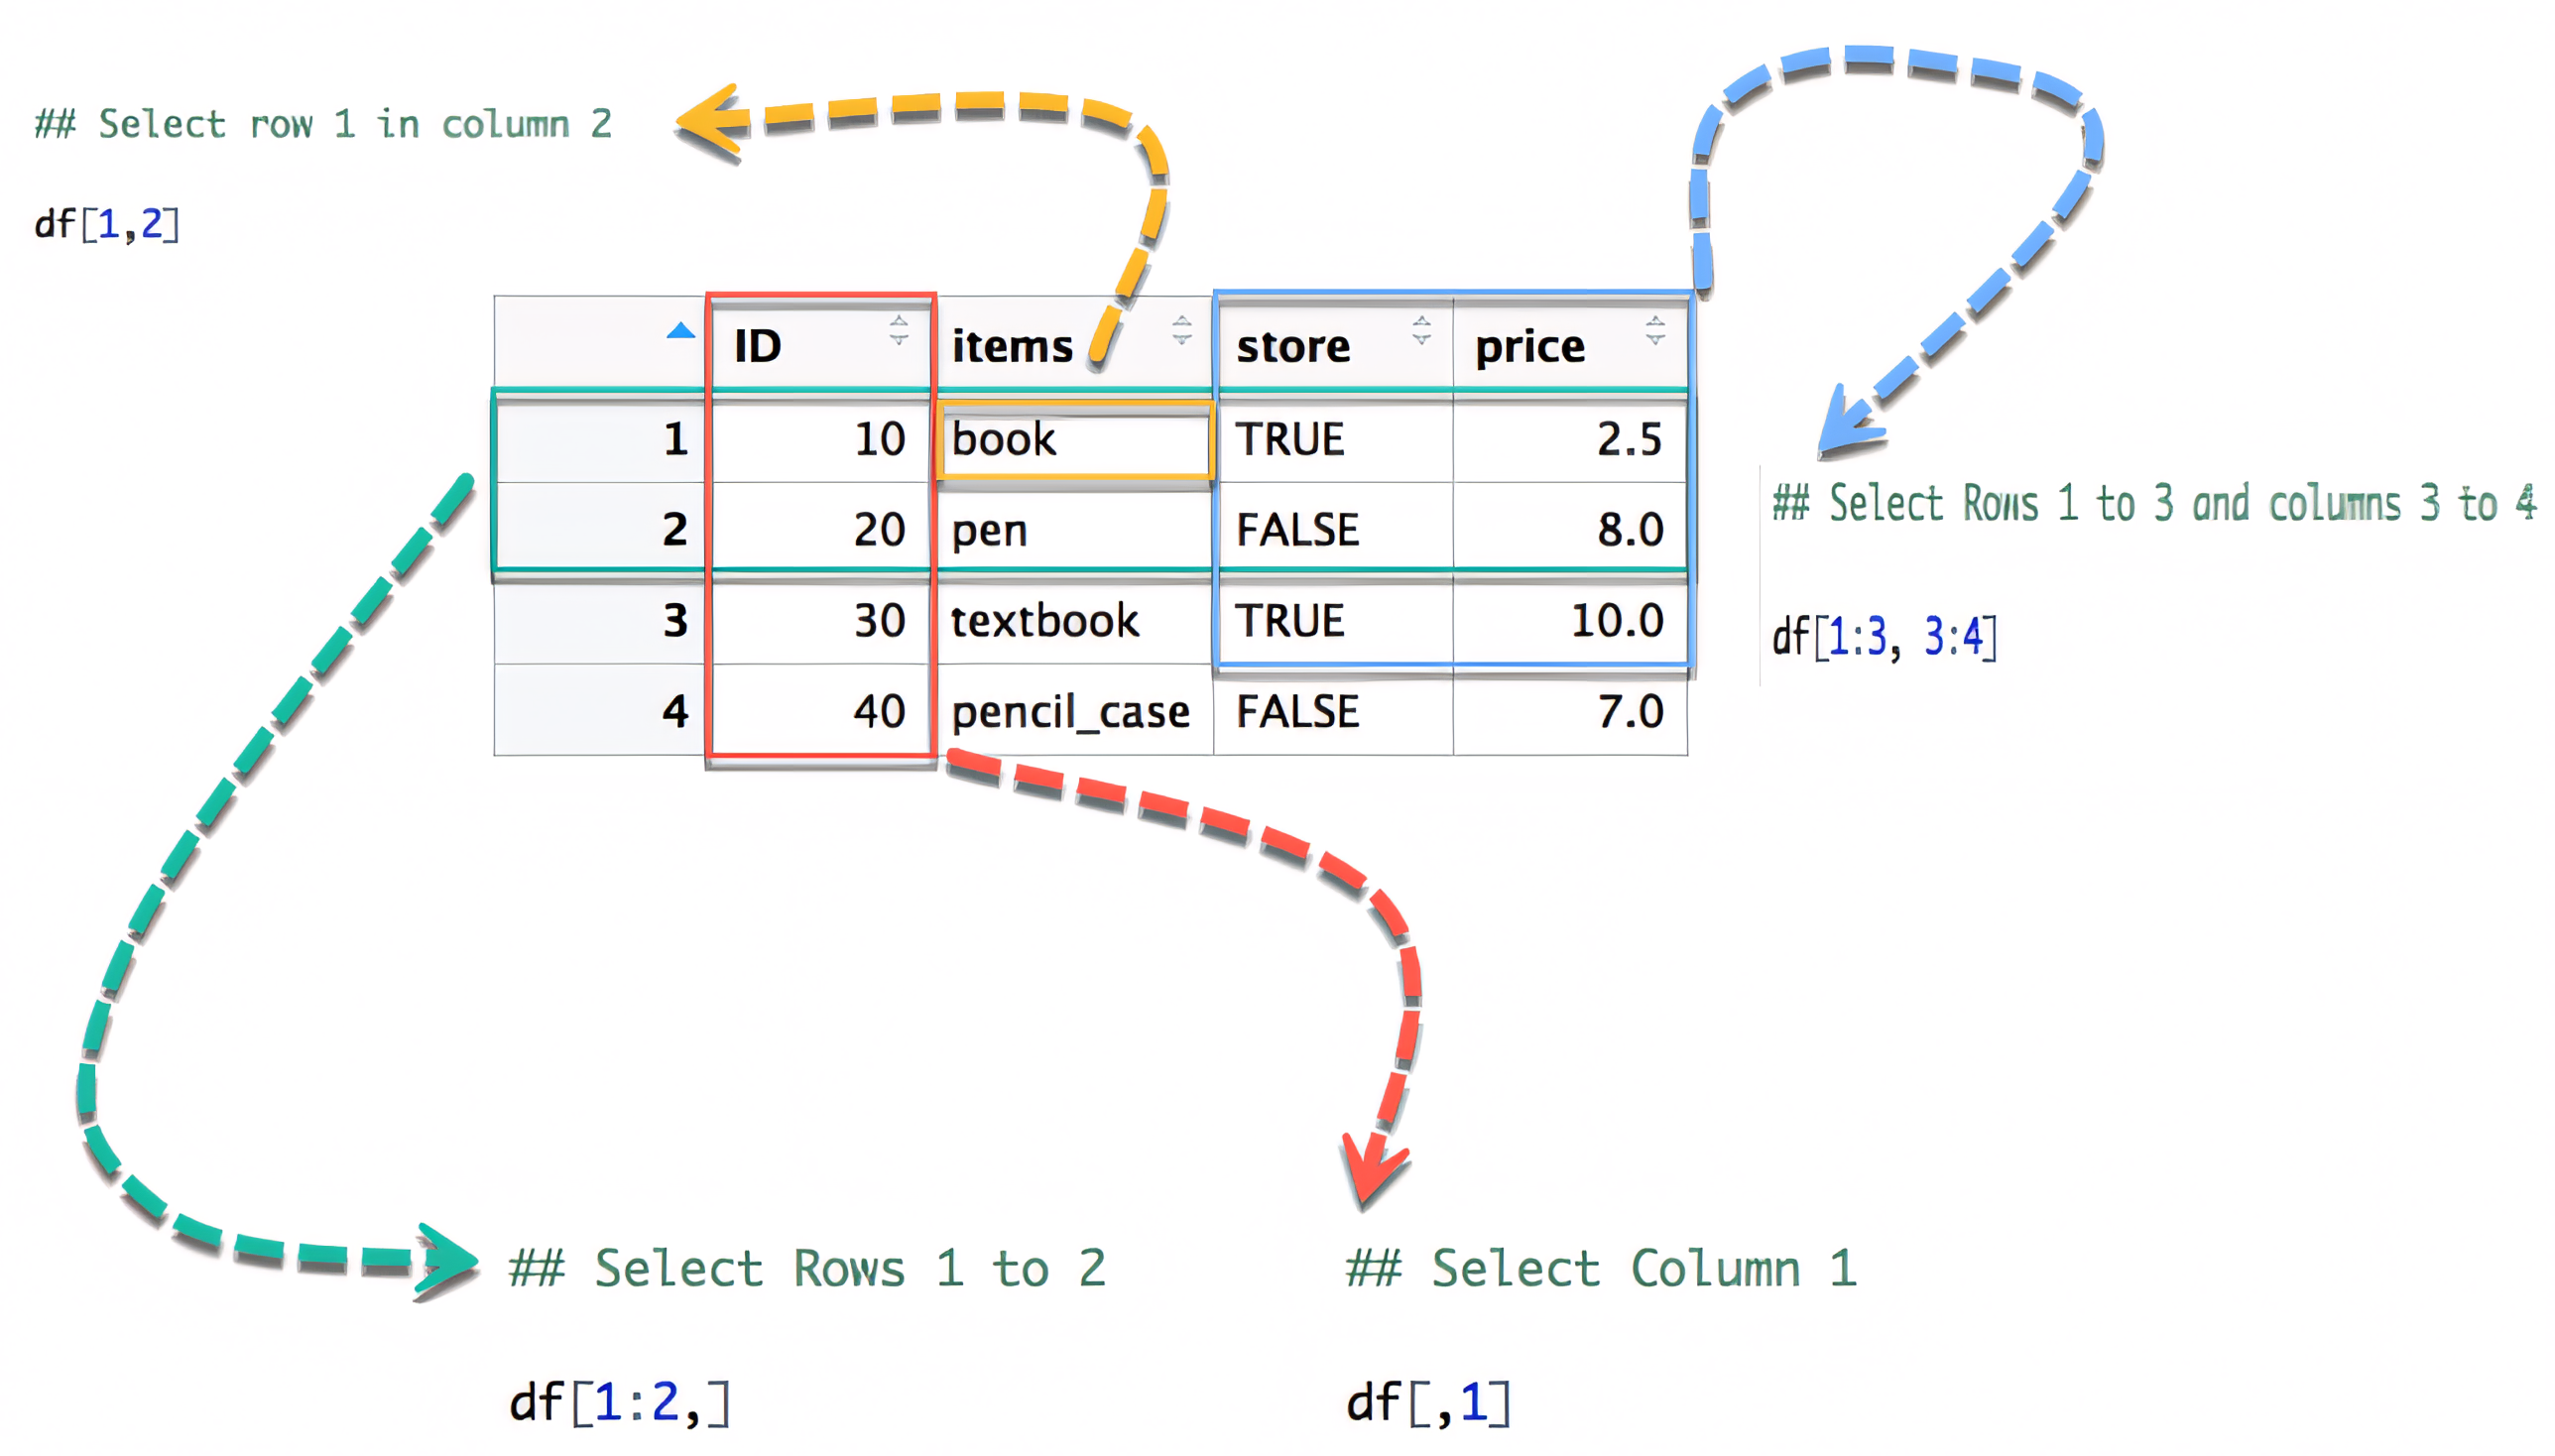Click the df[1:3, 3:4] code text

tap(1884, 637)
